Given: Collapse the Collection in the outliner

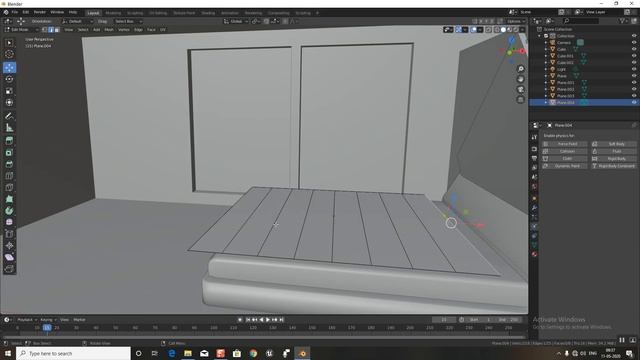Looking at the screenshot, I should (540, 36).
